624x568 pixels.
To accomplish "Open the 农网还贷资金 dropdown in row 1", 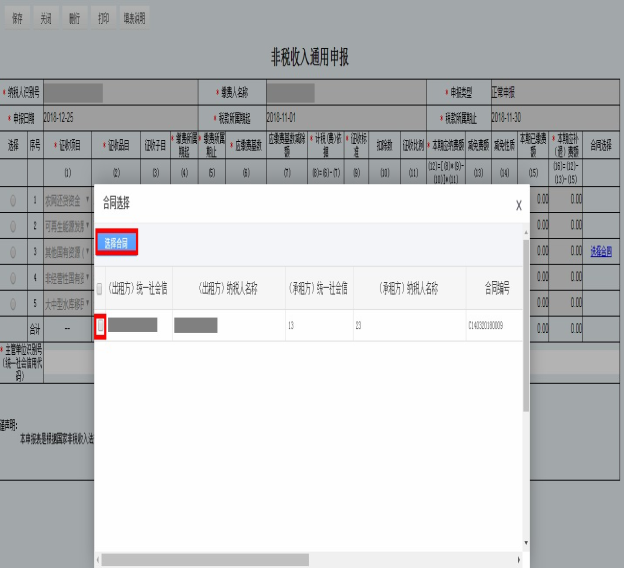I will 67,200.
